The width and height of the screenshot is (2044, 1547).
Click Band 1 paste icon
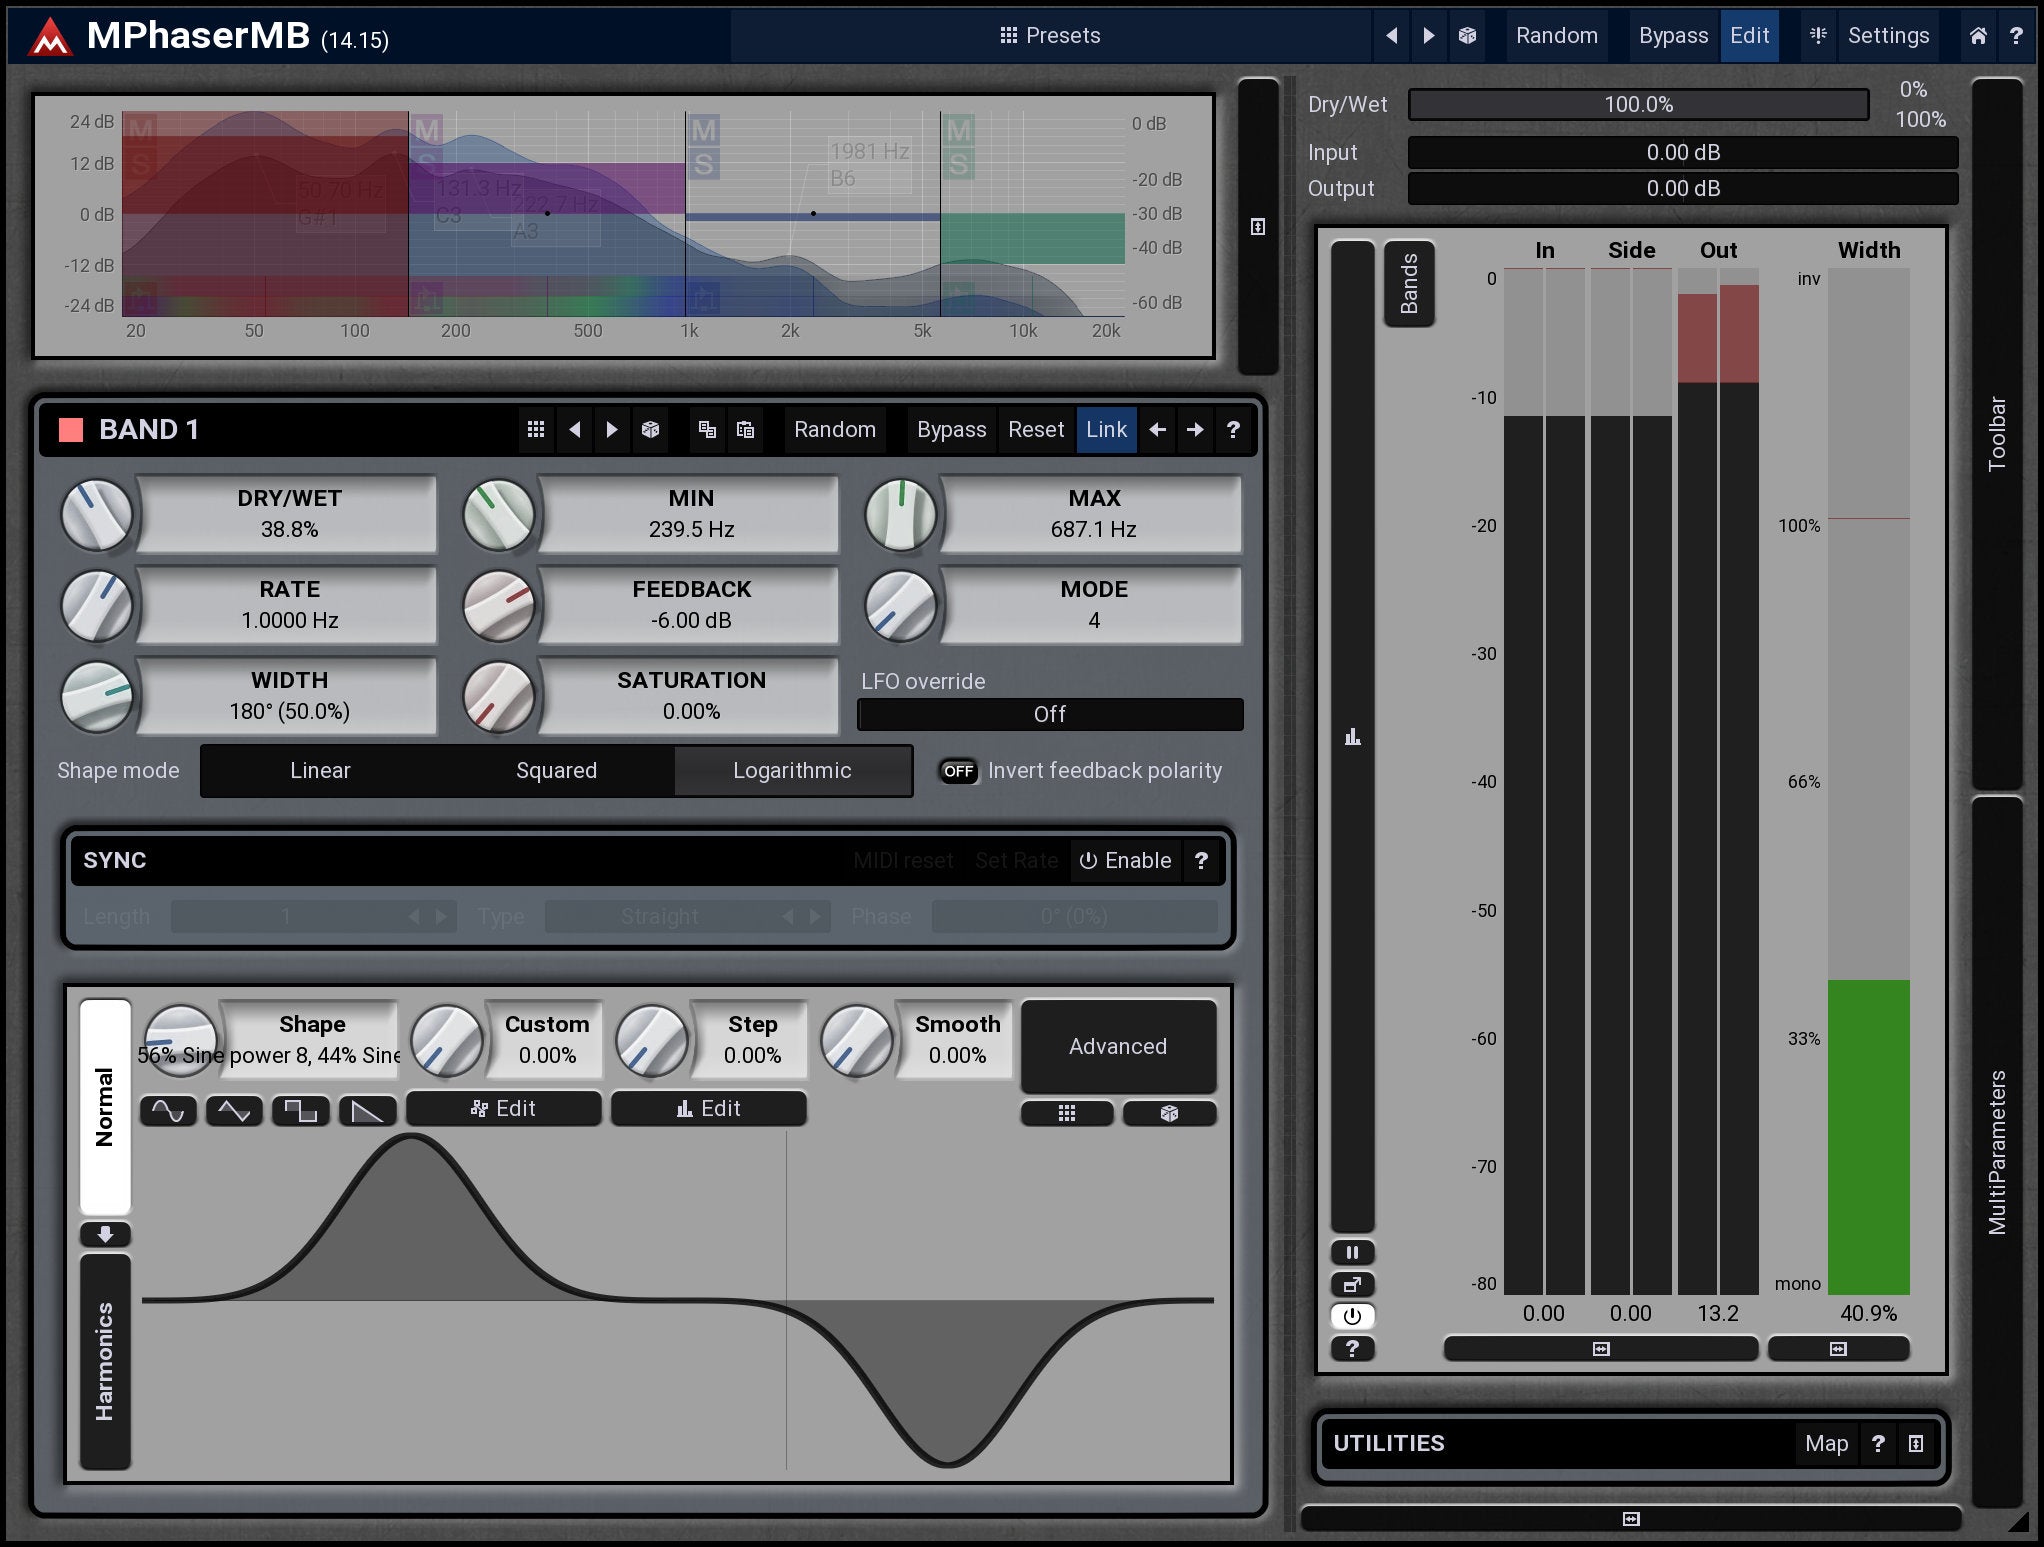coord(745,430)
